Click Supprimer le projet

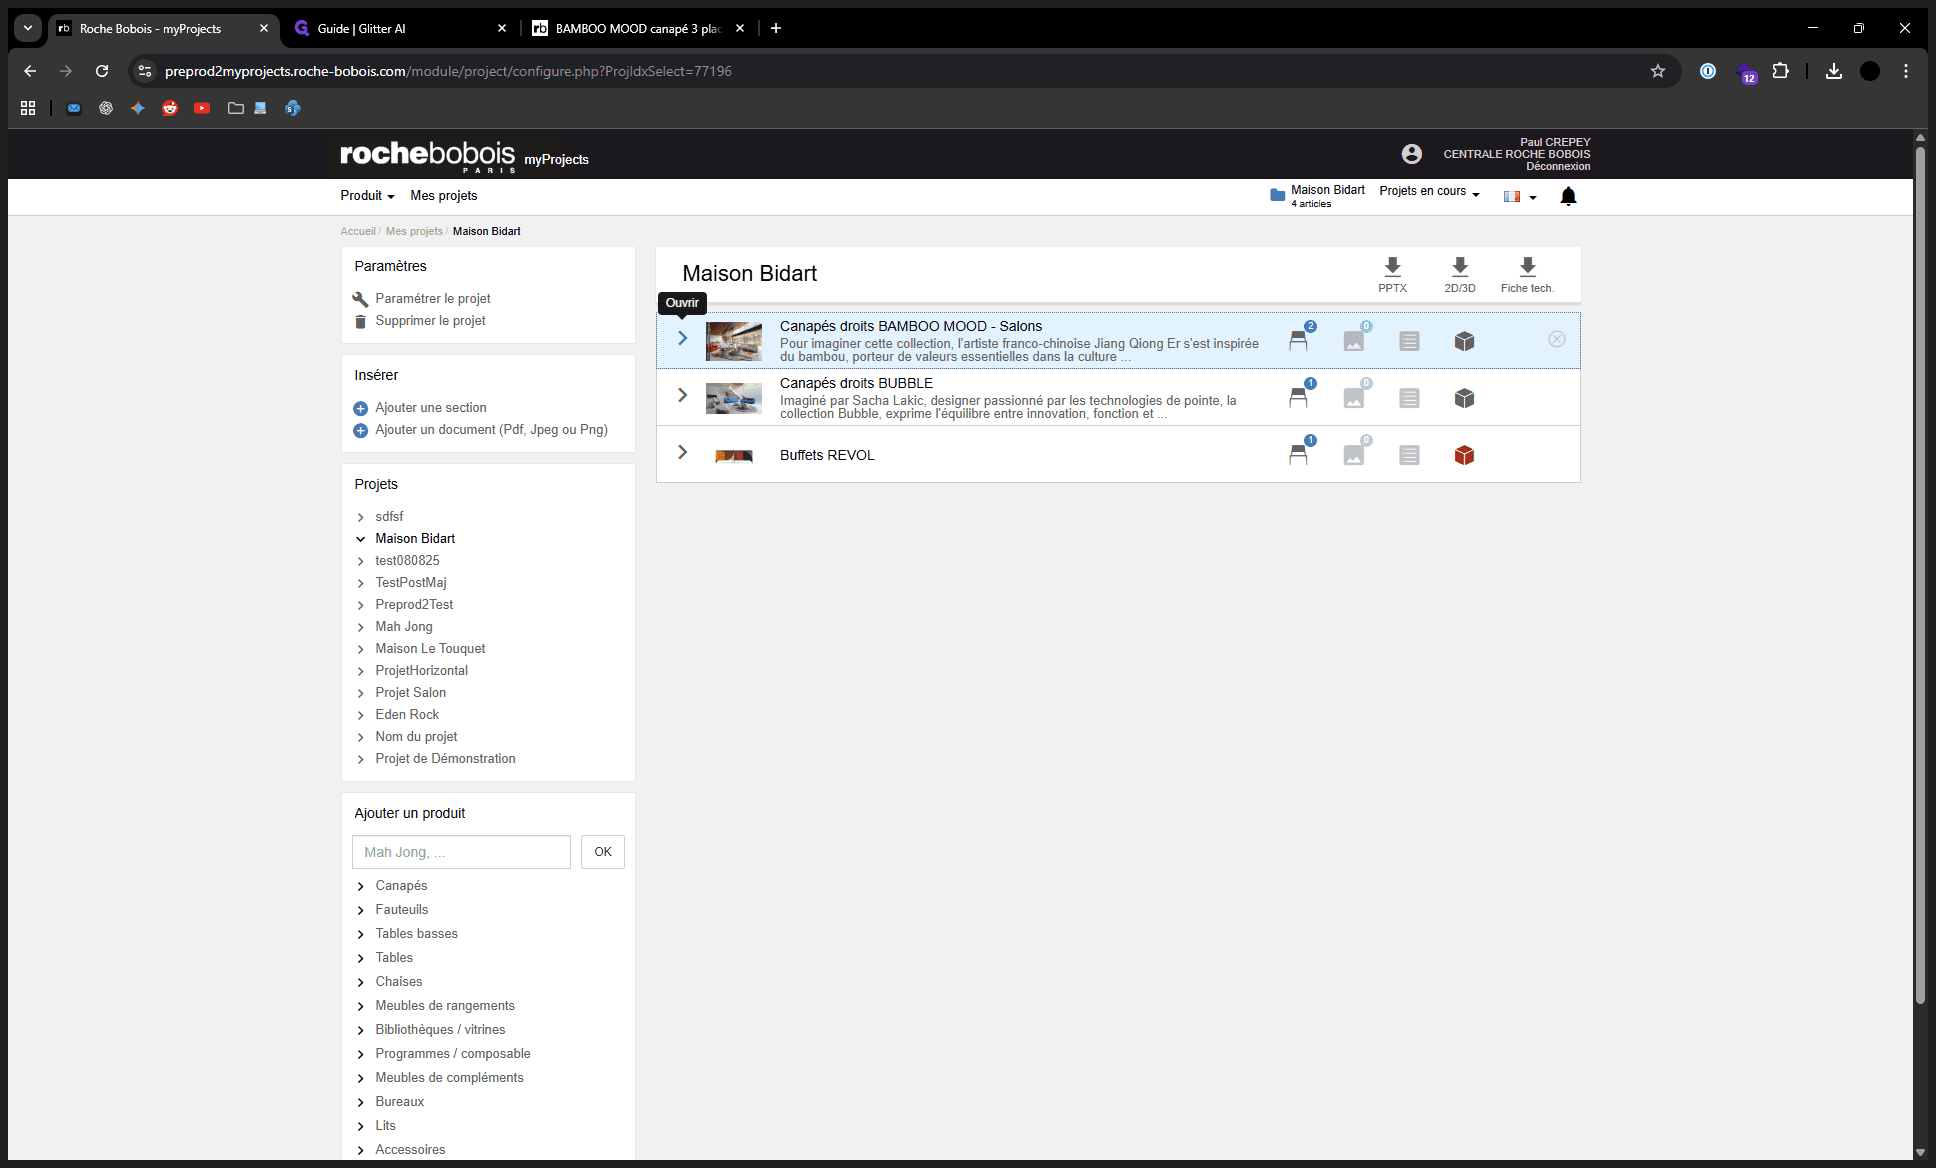click(430, 320)
